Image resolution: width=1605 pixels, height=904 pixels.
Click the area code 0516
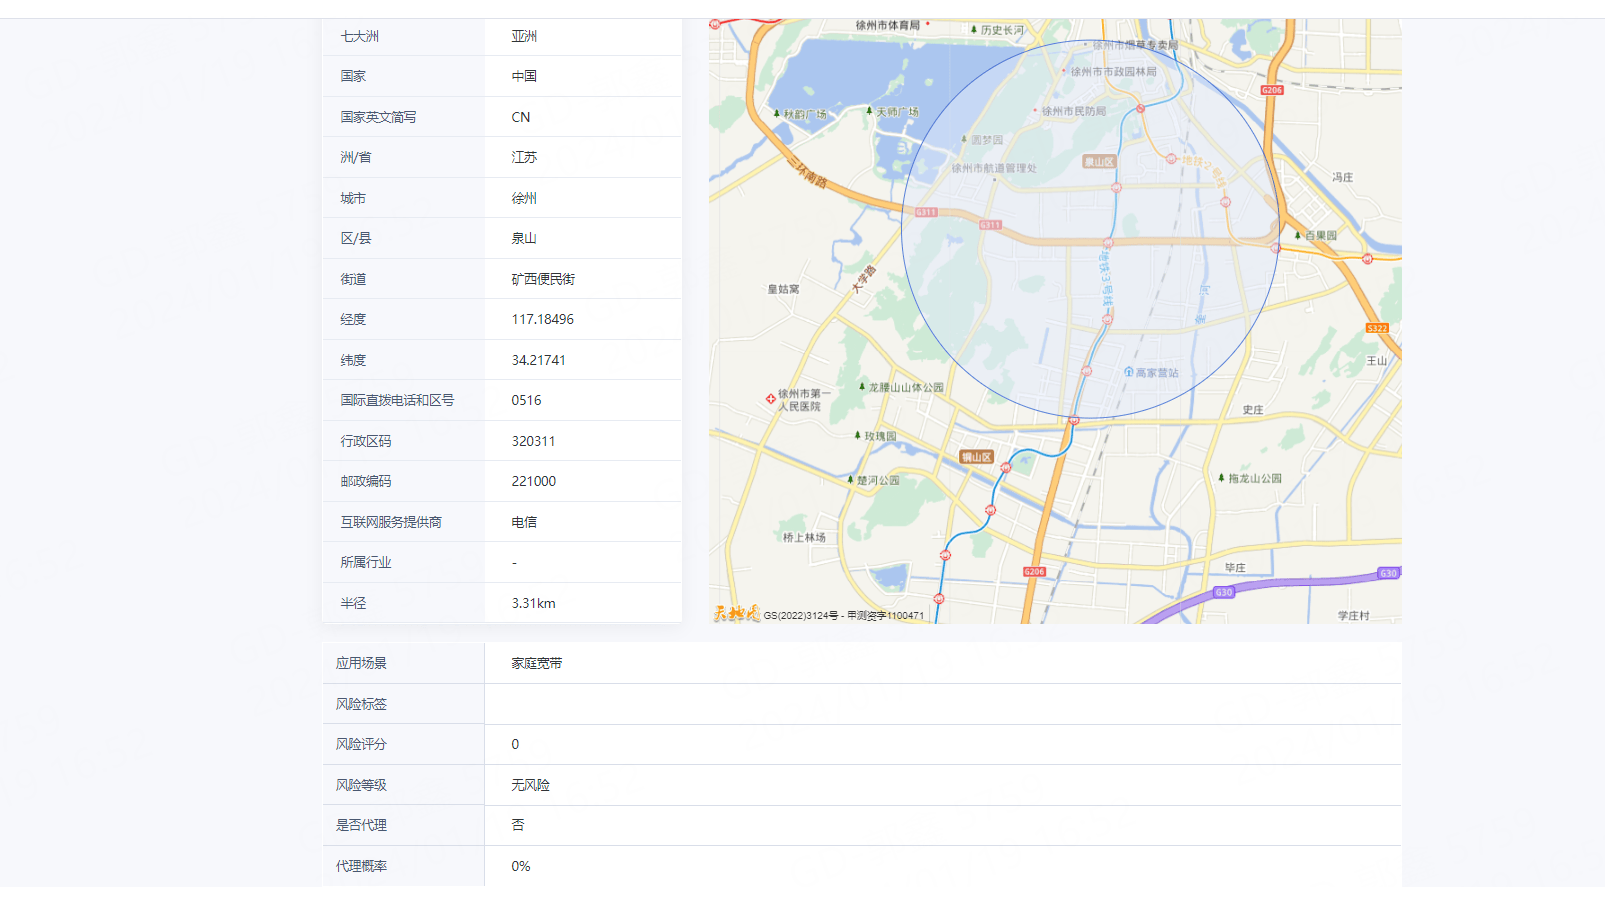[526, 400]
